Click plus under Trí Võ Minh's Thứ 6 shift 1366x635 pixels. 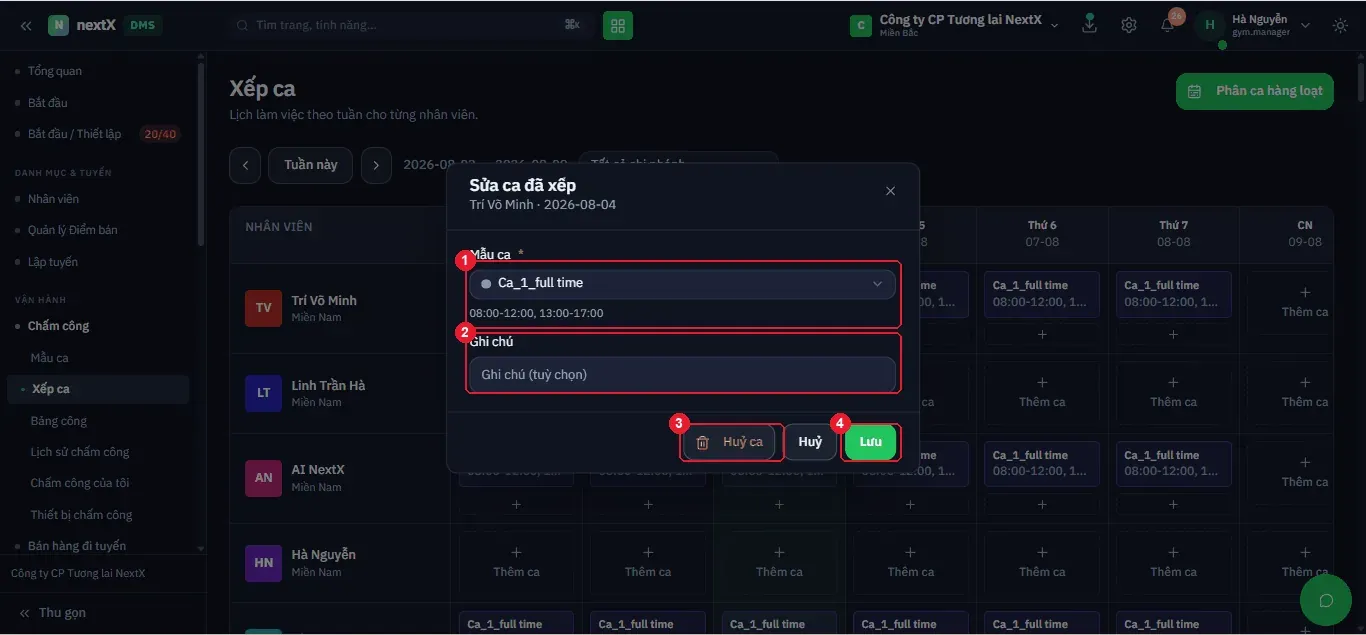point(1042,335)
